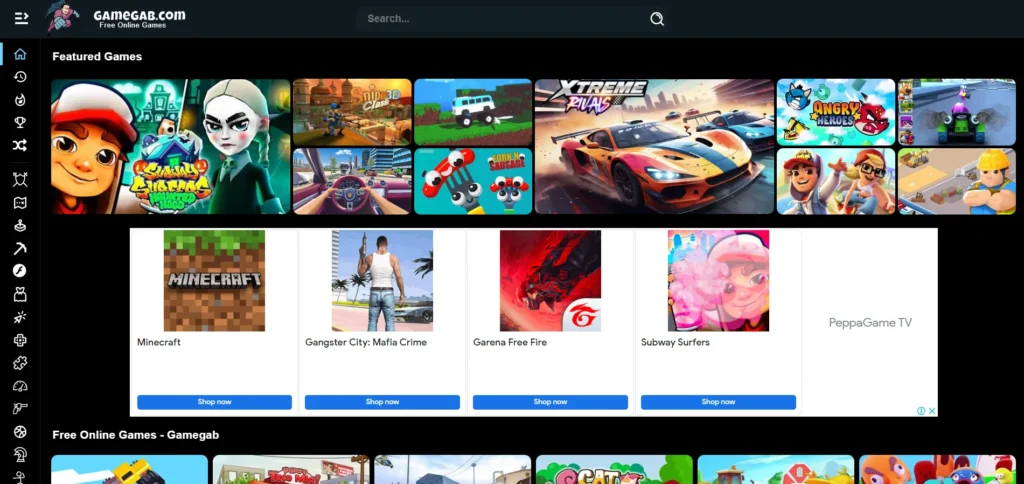Open hot games flame icon
The image size is (1024, 484).
pos(20,100)
